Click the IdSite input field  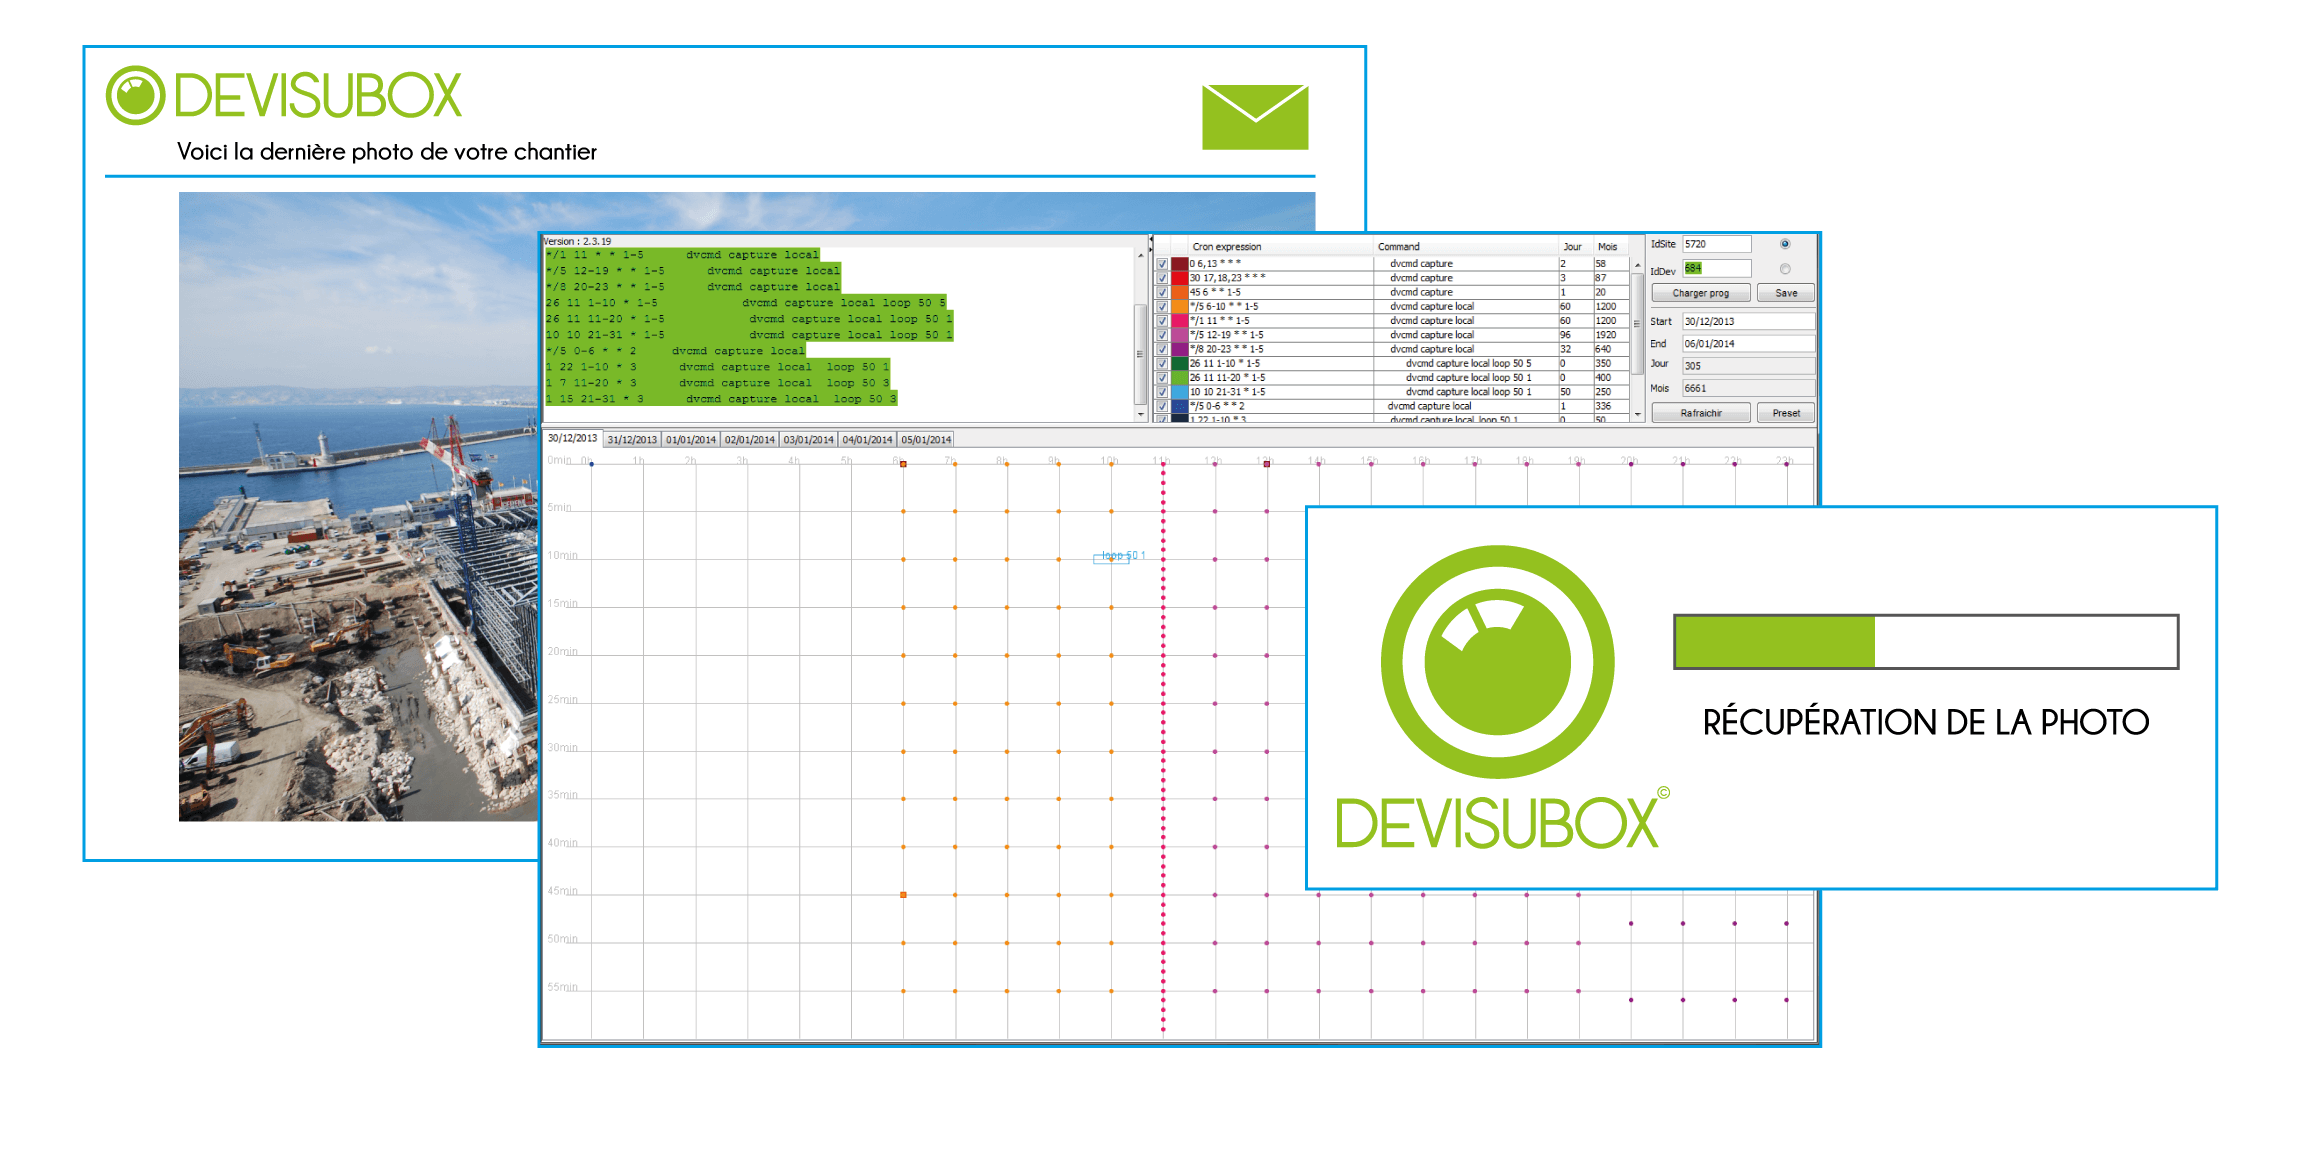pos(1717,244)
